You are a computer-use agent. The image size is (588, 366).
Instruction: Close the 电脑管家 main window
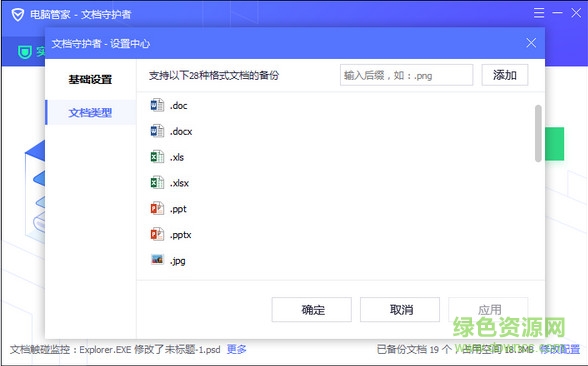point(576,13)
